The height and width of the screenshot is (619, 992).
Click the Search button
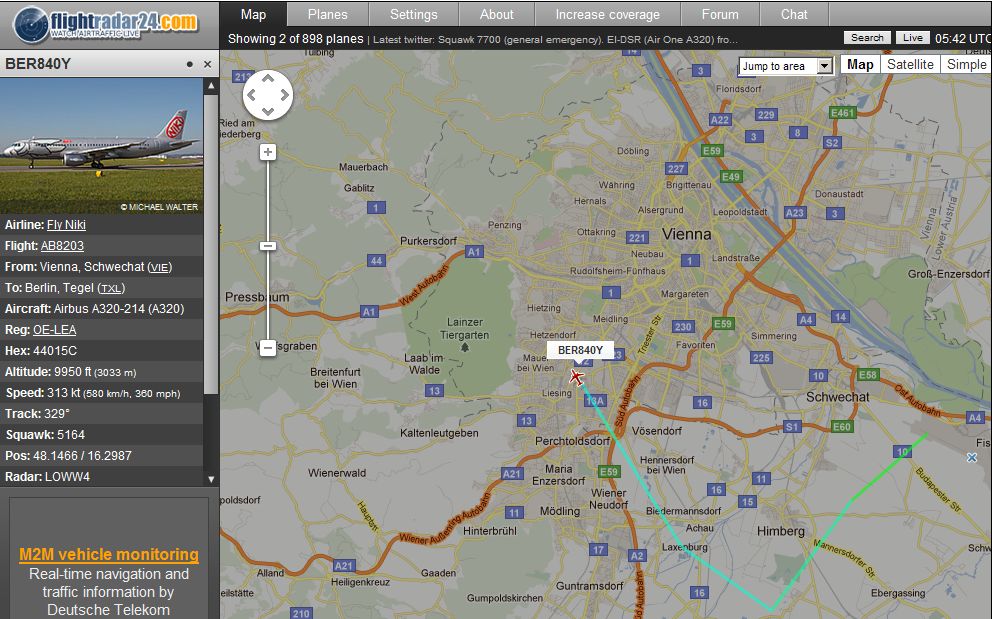coord(867,38)
